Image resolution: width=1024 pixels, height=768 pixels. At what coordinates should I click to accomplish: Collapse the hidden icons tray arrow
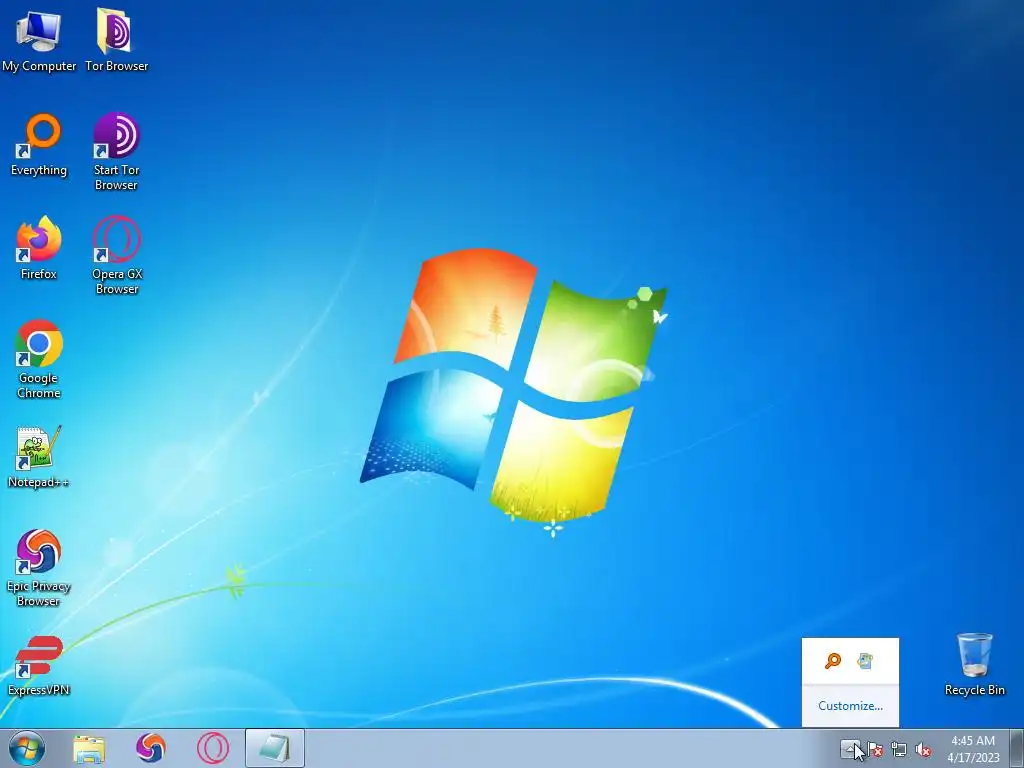[x=850, y=748]
